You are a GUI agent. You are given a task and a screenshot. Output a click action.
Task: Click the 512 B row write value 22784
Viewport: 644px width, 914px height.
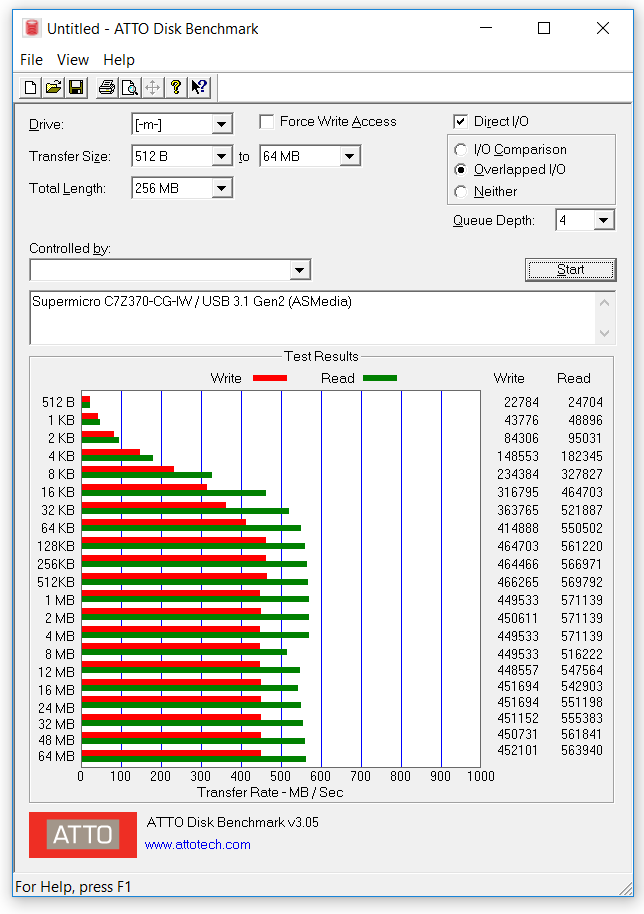[521, 402]
